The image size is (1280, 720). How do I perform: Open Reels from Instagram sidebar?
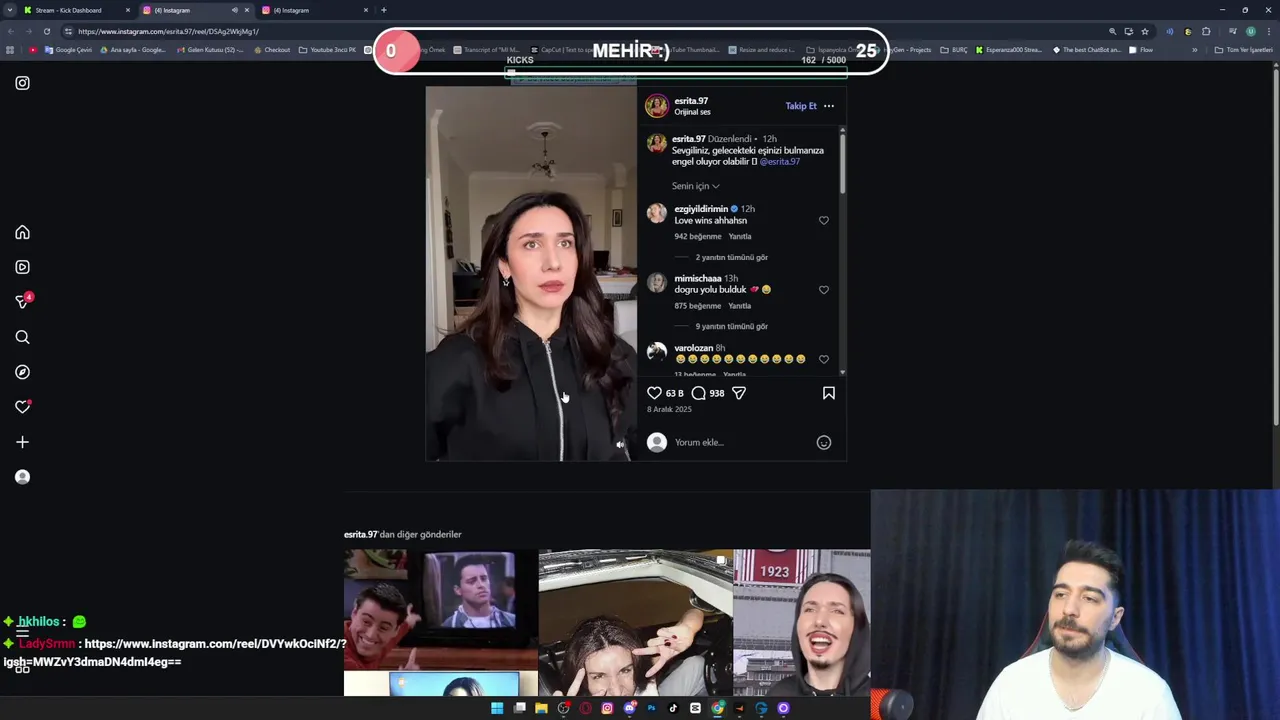[x=22, y=267]
